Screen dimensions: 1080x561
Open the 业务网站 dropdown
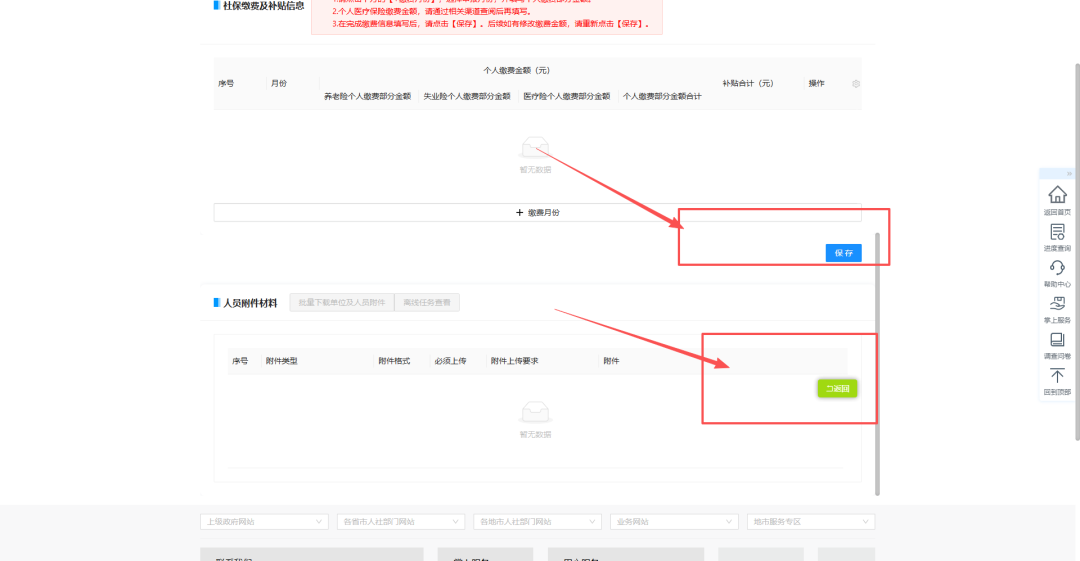click(x=674, y=522)
